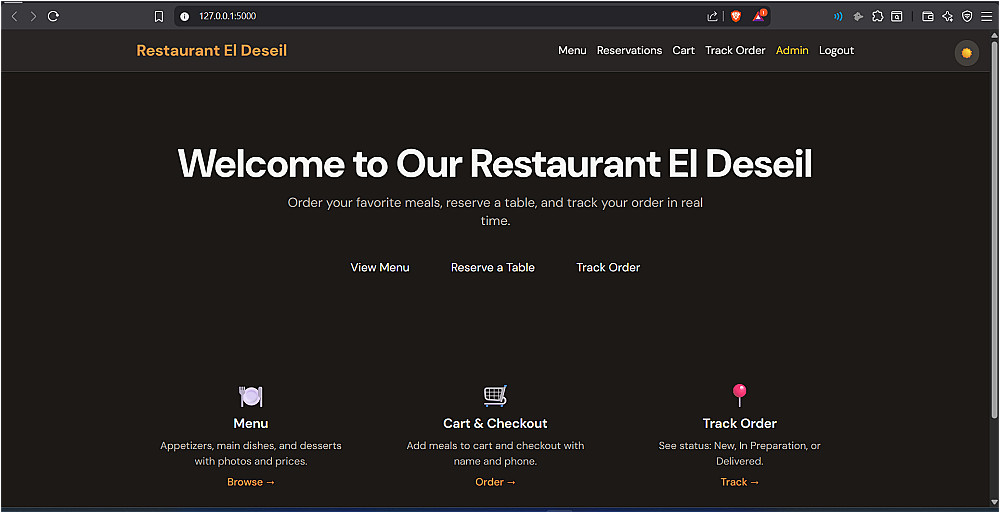Click the View Menu button

380,267
